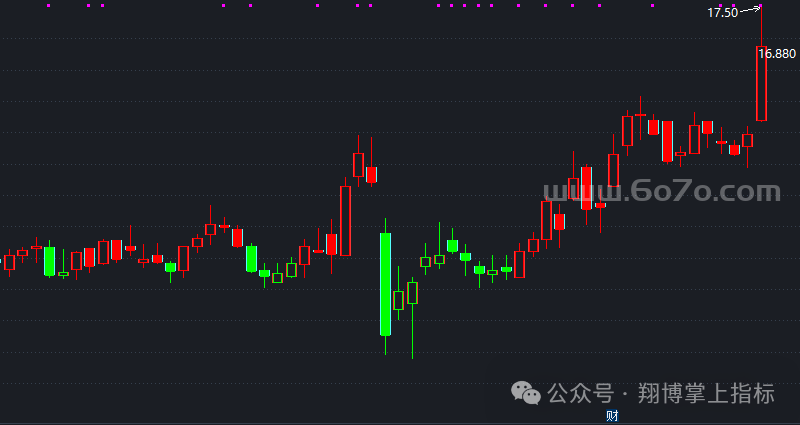Select the first green candlestick on the left
The image size is (800, 425).
coord(49,261)
